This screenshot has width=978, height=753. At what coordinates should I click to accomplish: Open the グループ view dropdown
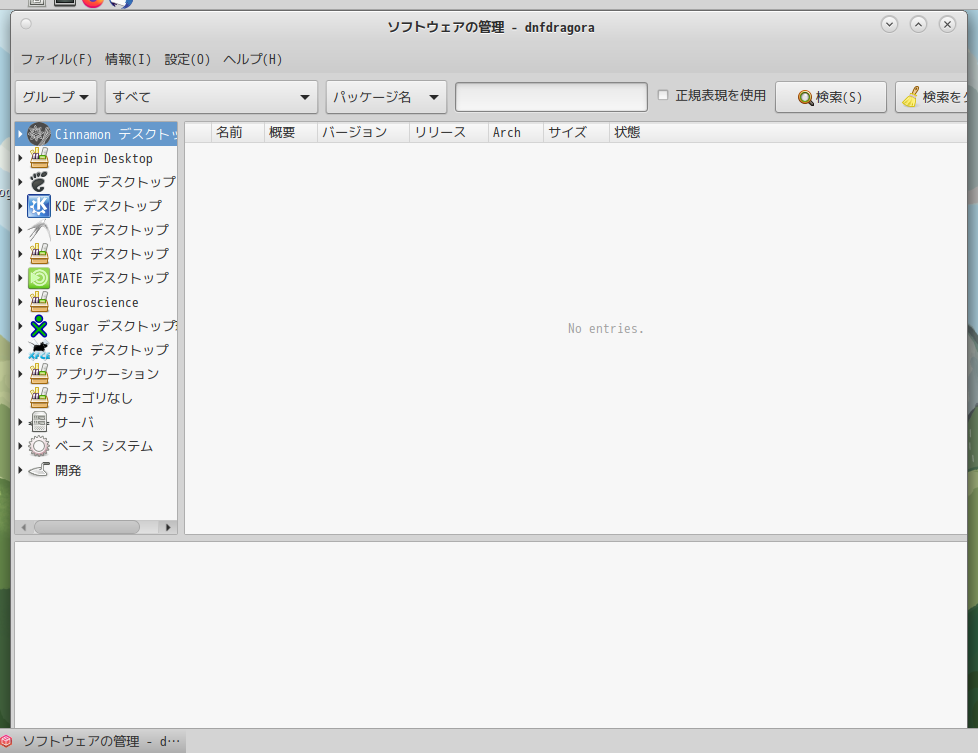(x=56, y=97)
